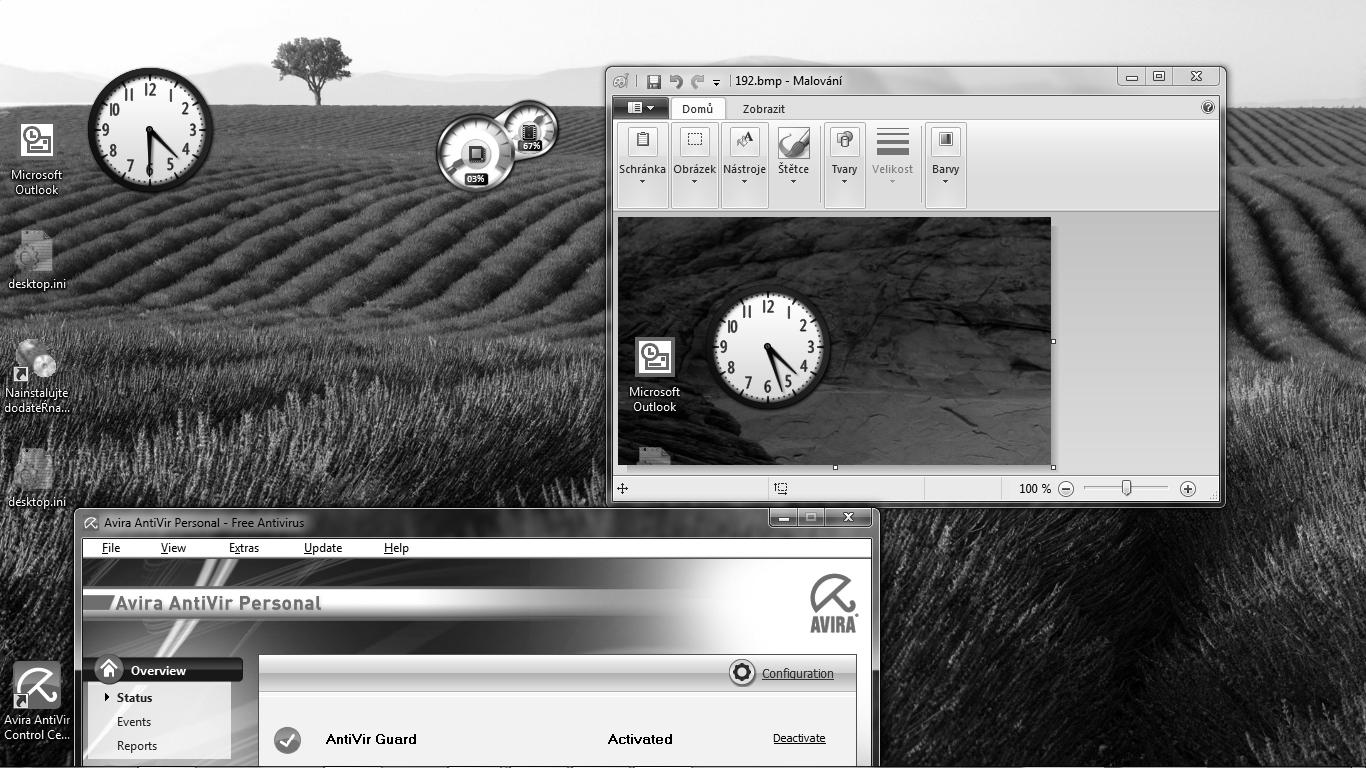Image resolution: width=1366 pixels, height=768 pixels.
Task: Open Malování help with the question mark icon
Action: click(x=1208, y=107)
